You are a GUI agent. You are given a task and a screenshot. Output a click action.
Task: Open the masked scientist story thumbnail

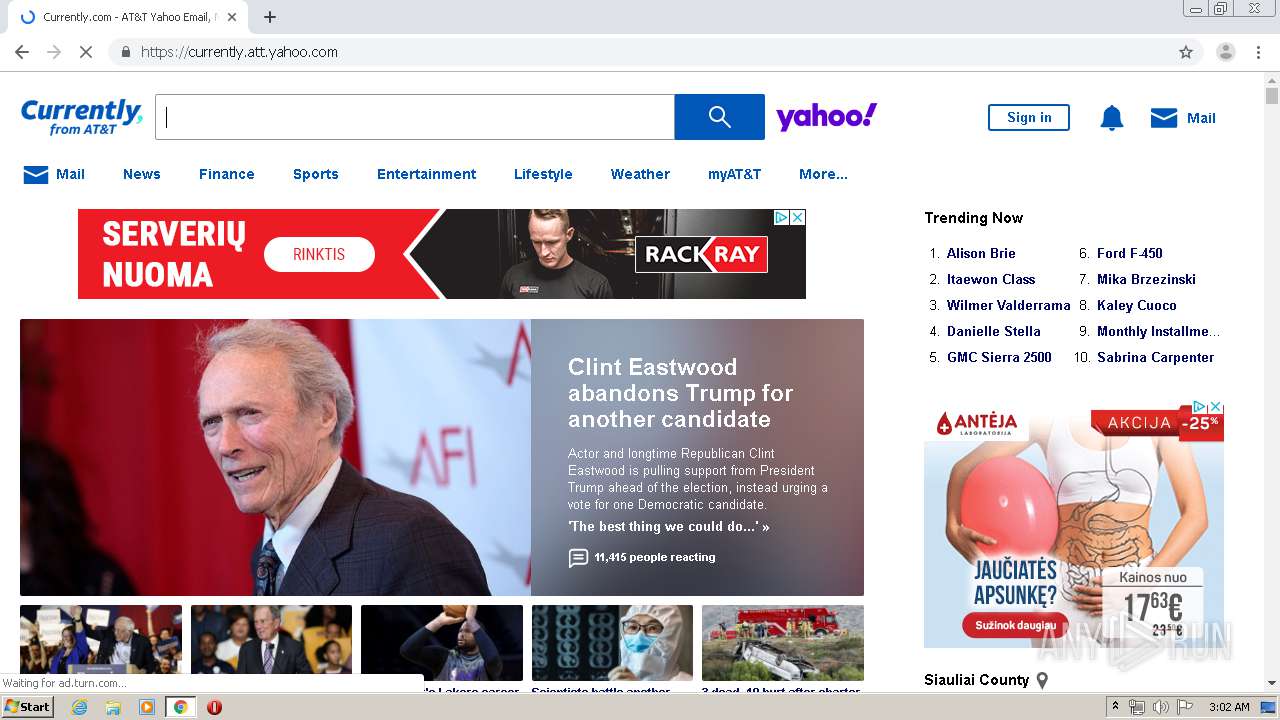click(x=612, y=643)
